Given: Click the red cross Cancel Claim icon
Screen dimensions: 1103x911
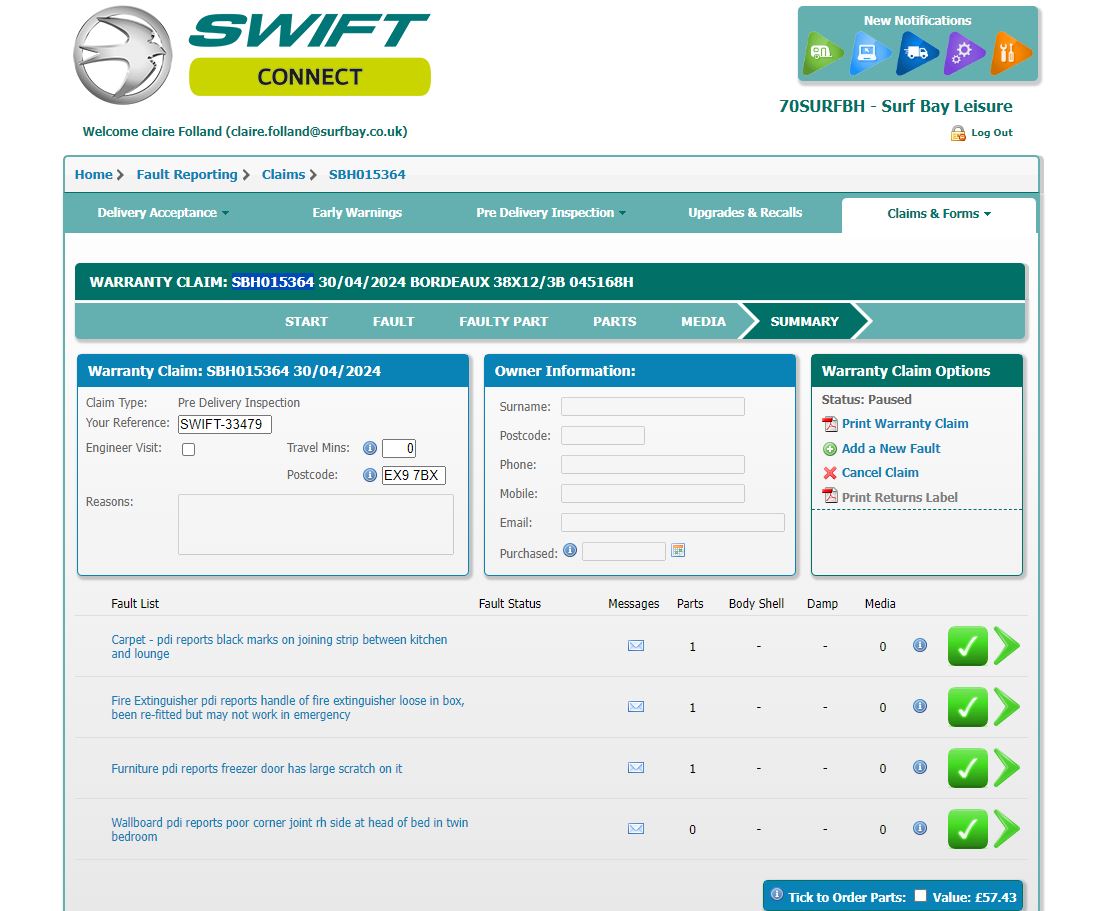Looking at the screenshot, I should pos(830,473).
